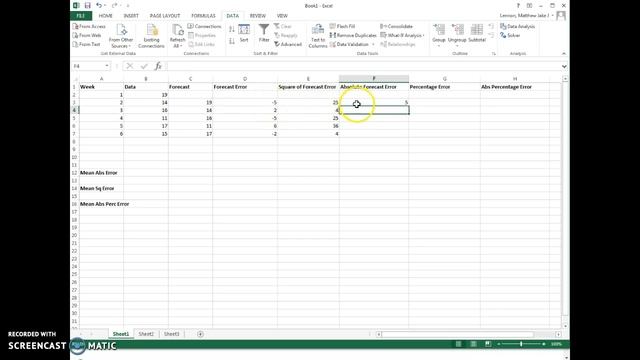
Task: Open the Outline dialog launcher
Action: (494, 53)
